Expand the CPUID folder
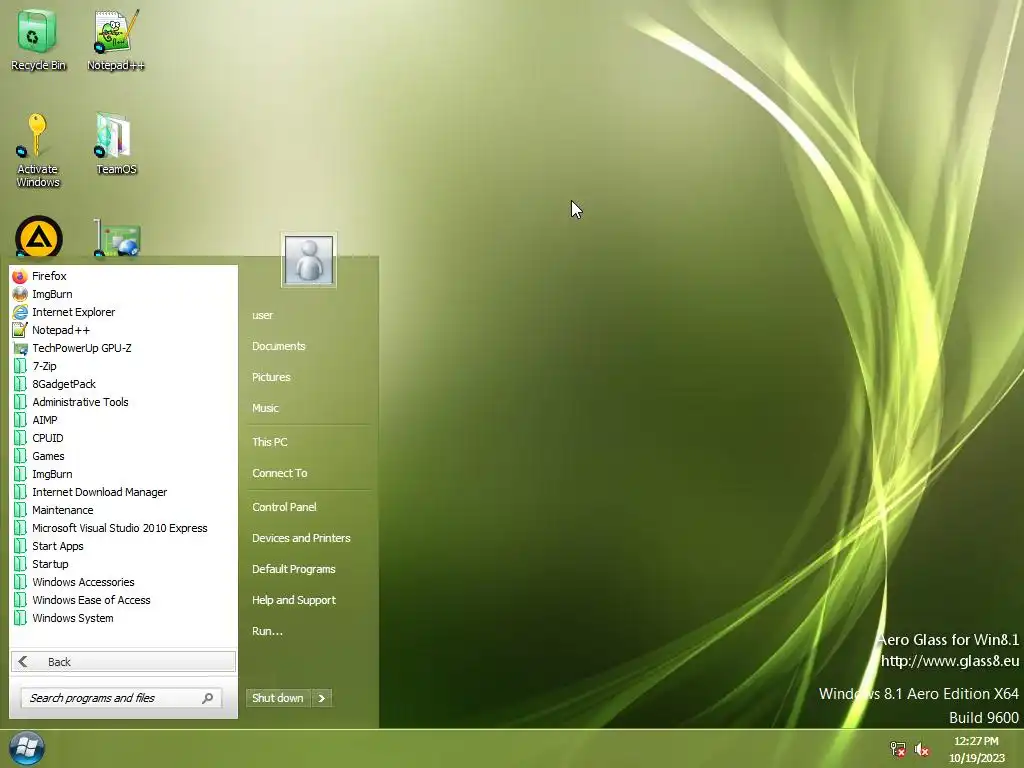This screenshot has height=768, width=1024. point(124,438)
